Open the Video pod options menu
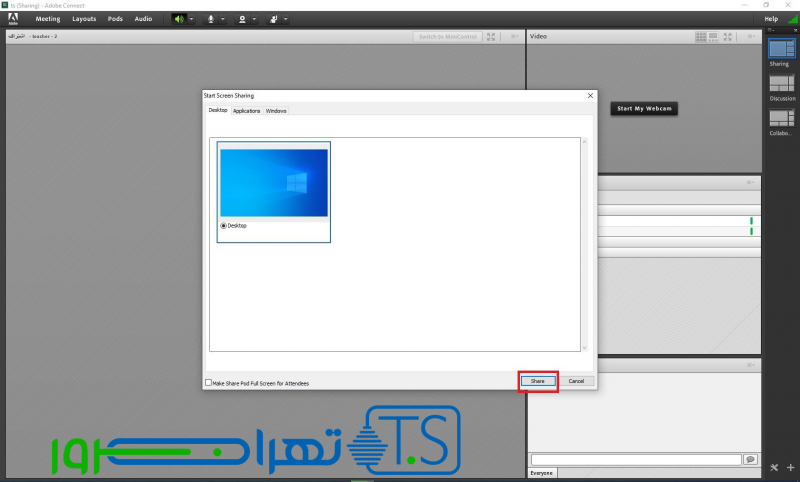The image size is (800, 482). [x=750, y=36]
